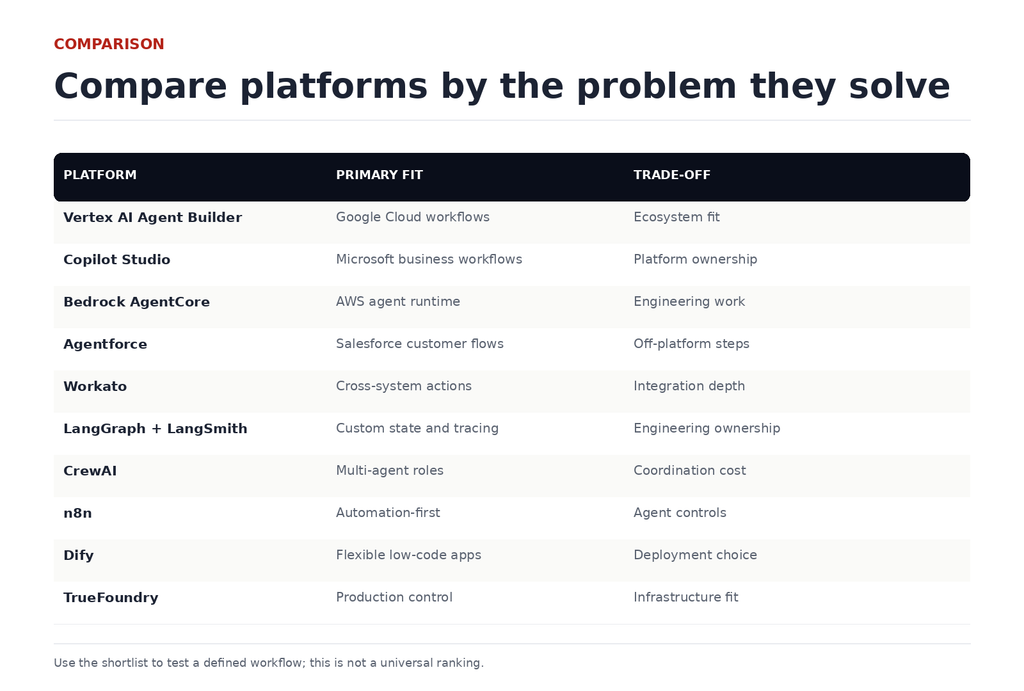The image size is (1024, 691).
Task: Click the Bedrock AgentCore platform name
Action: (136, 302)
